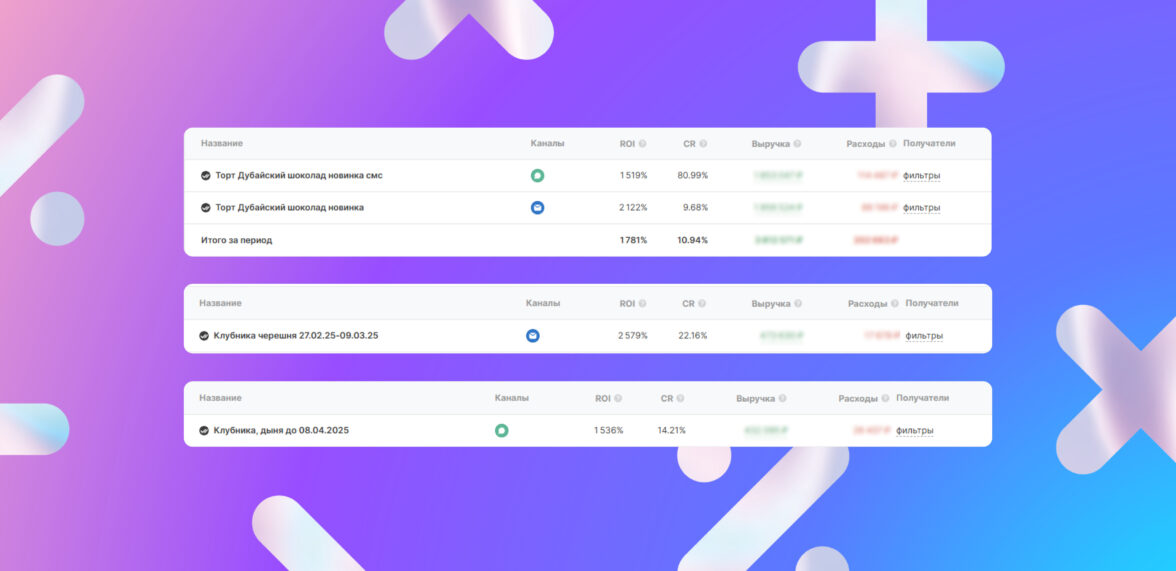Open campaign Клубника, дыня до 08.04.2025
The width and height of the screenshot is (1176, 571).
click(x=281, y=431)
